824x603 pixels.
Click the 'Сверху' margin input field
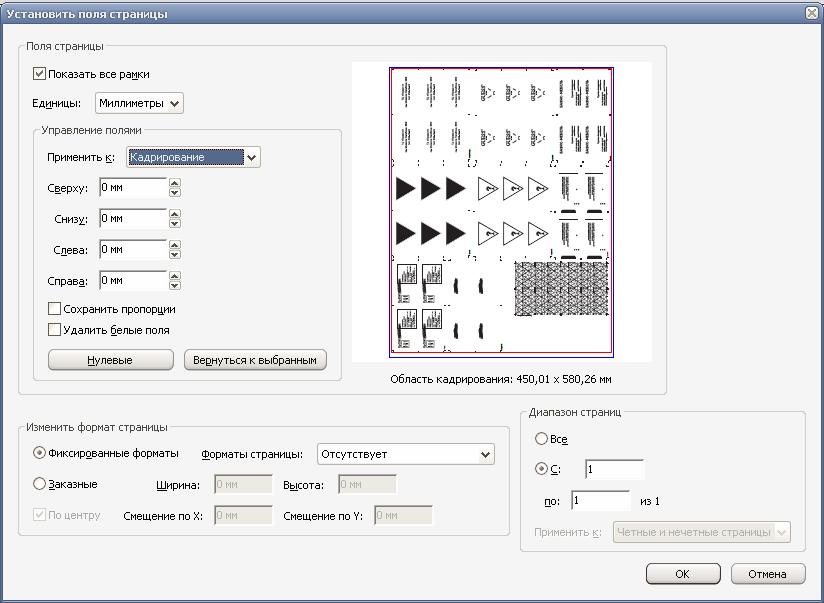tap(133, 188)
